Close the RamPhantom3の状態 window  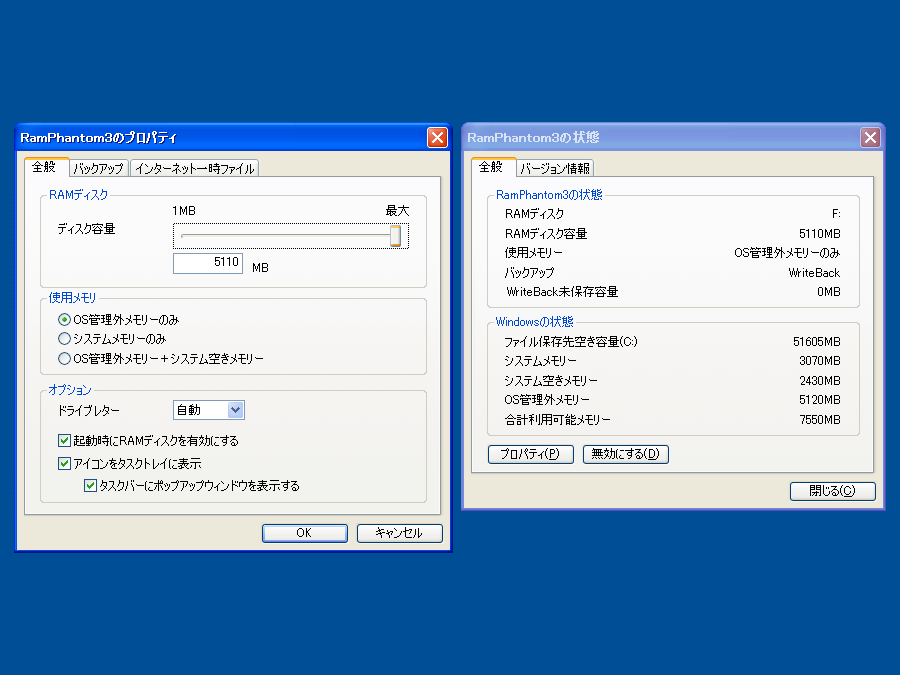870,138
